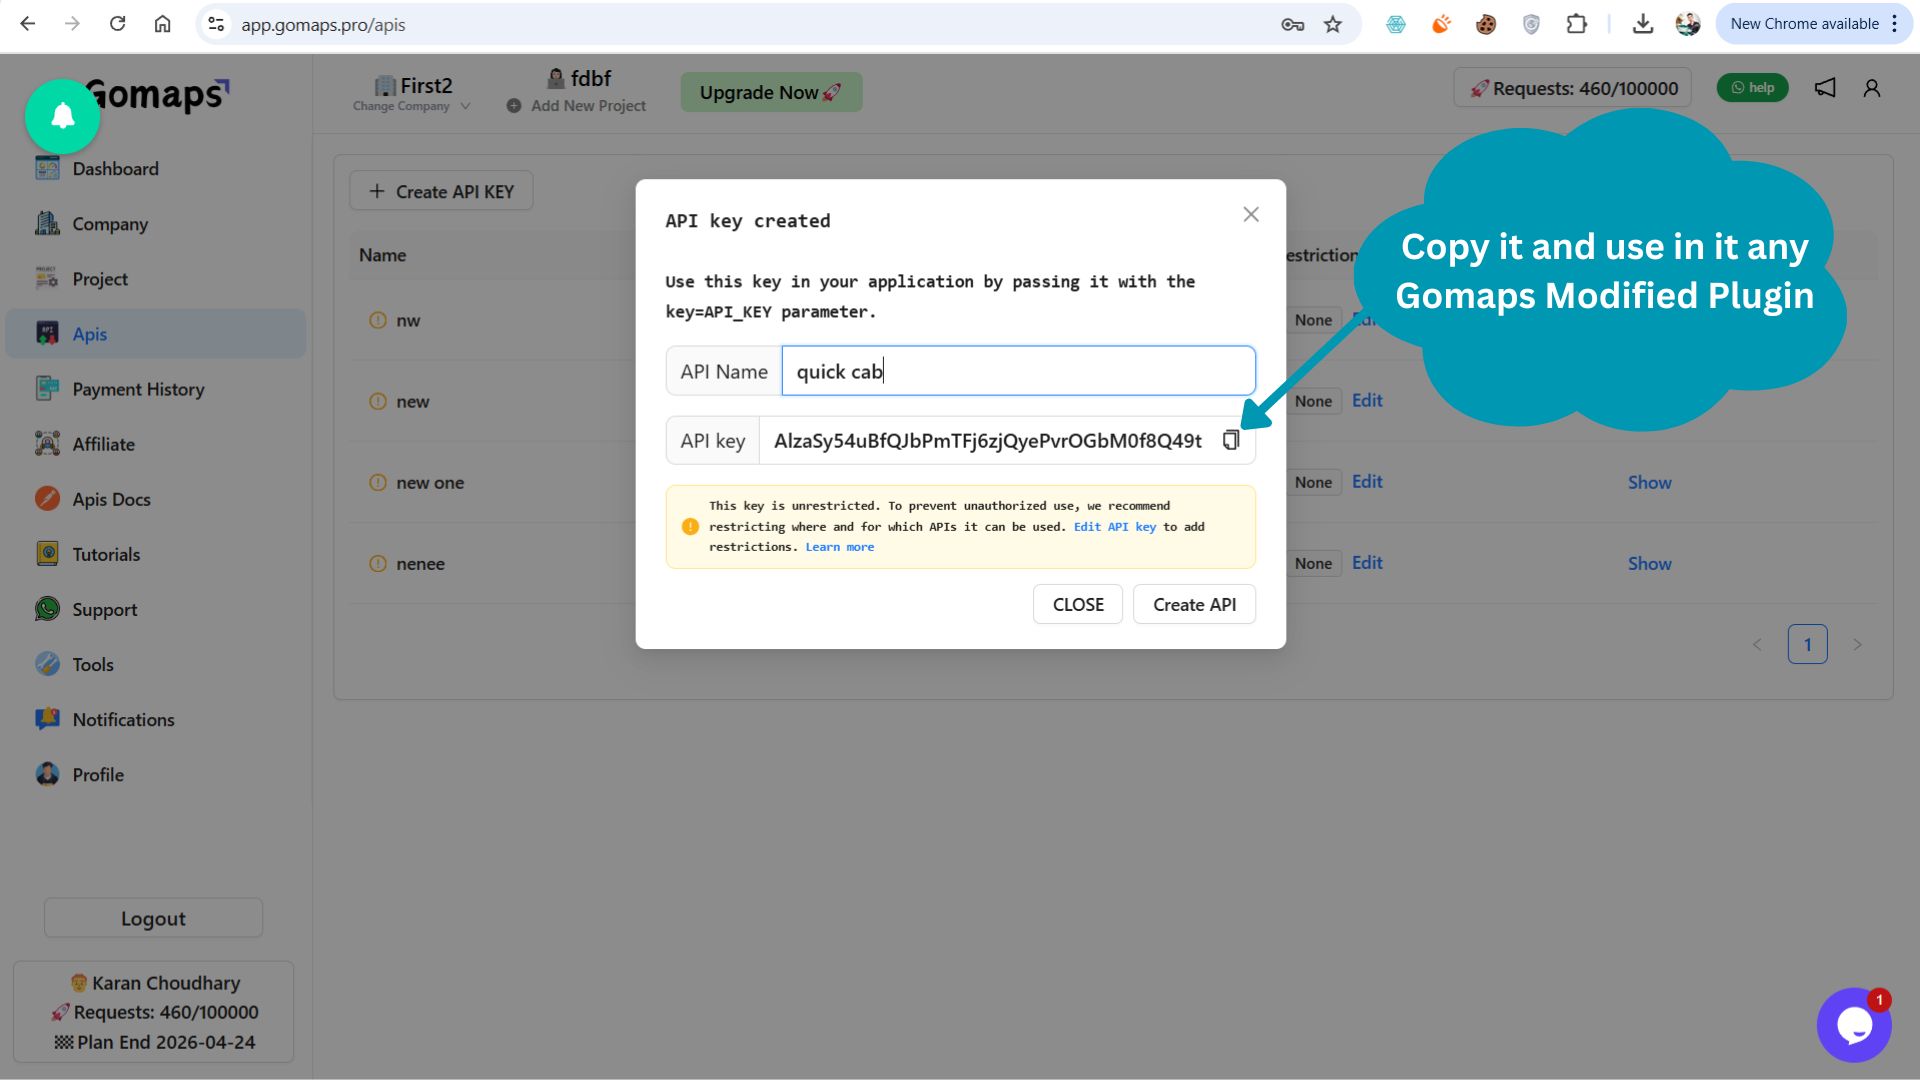Click the warning icon beside new one
The width and height of the screenshot is (1920, 1080).
tap(378, 482)
